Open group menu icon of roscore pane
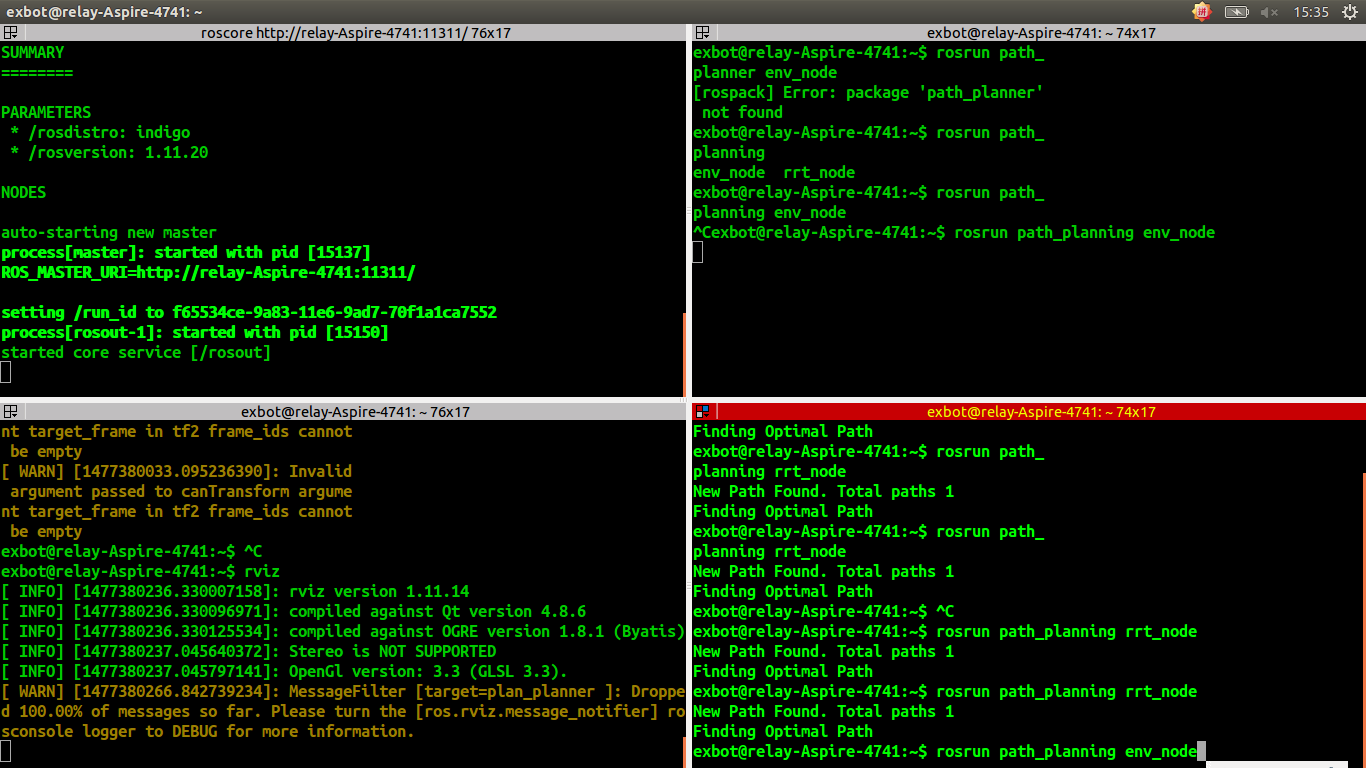 (10, 33)
